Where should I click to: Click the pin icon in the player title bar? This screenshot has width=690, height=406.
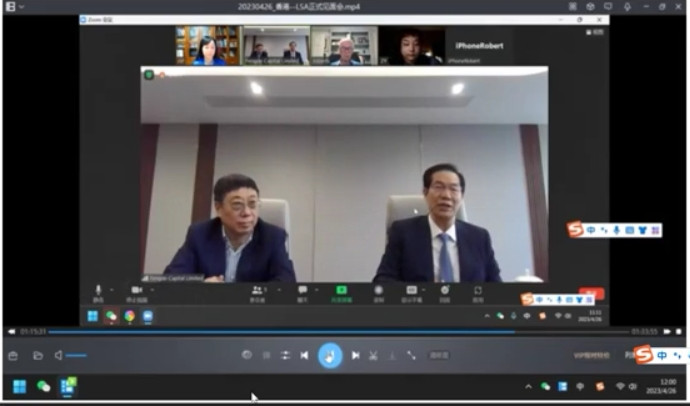[627, 7]
